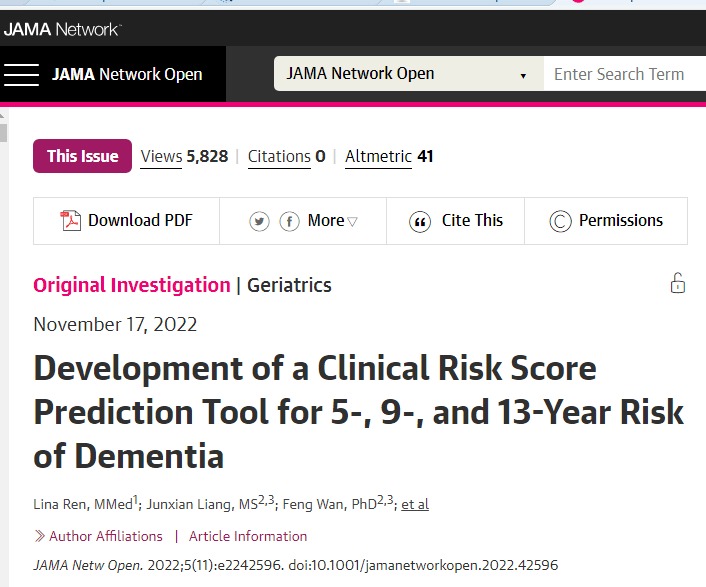Share article via Facebook icon

pos(290,221)
